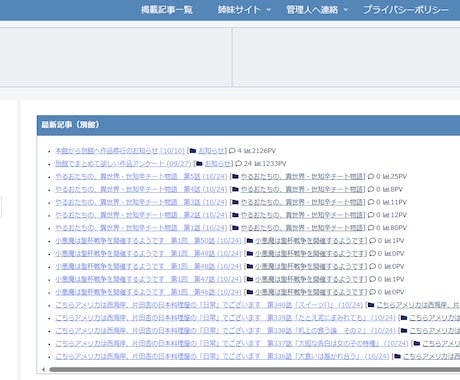Open 本館から別館へ作品移行のお知らせ (10/10) article
Image resolution: width=460 pixels, height=380 pixels.
point(120,151)
